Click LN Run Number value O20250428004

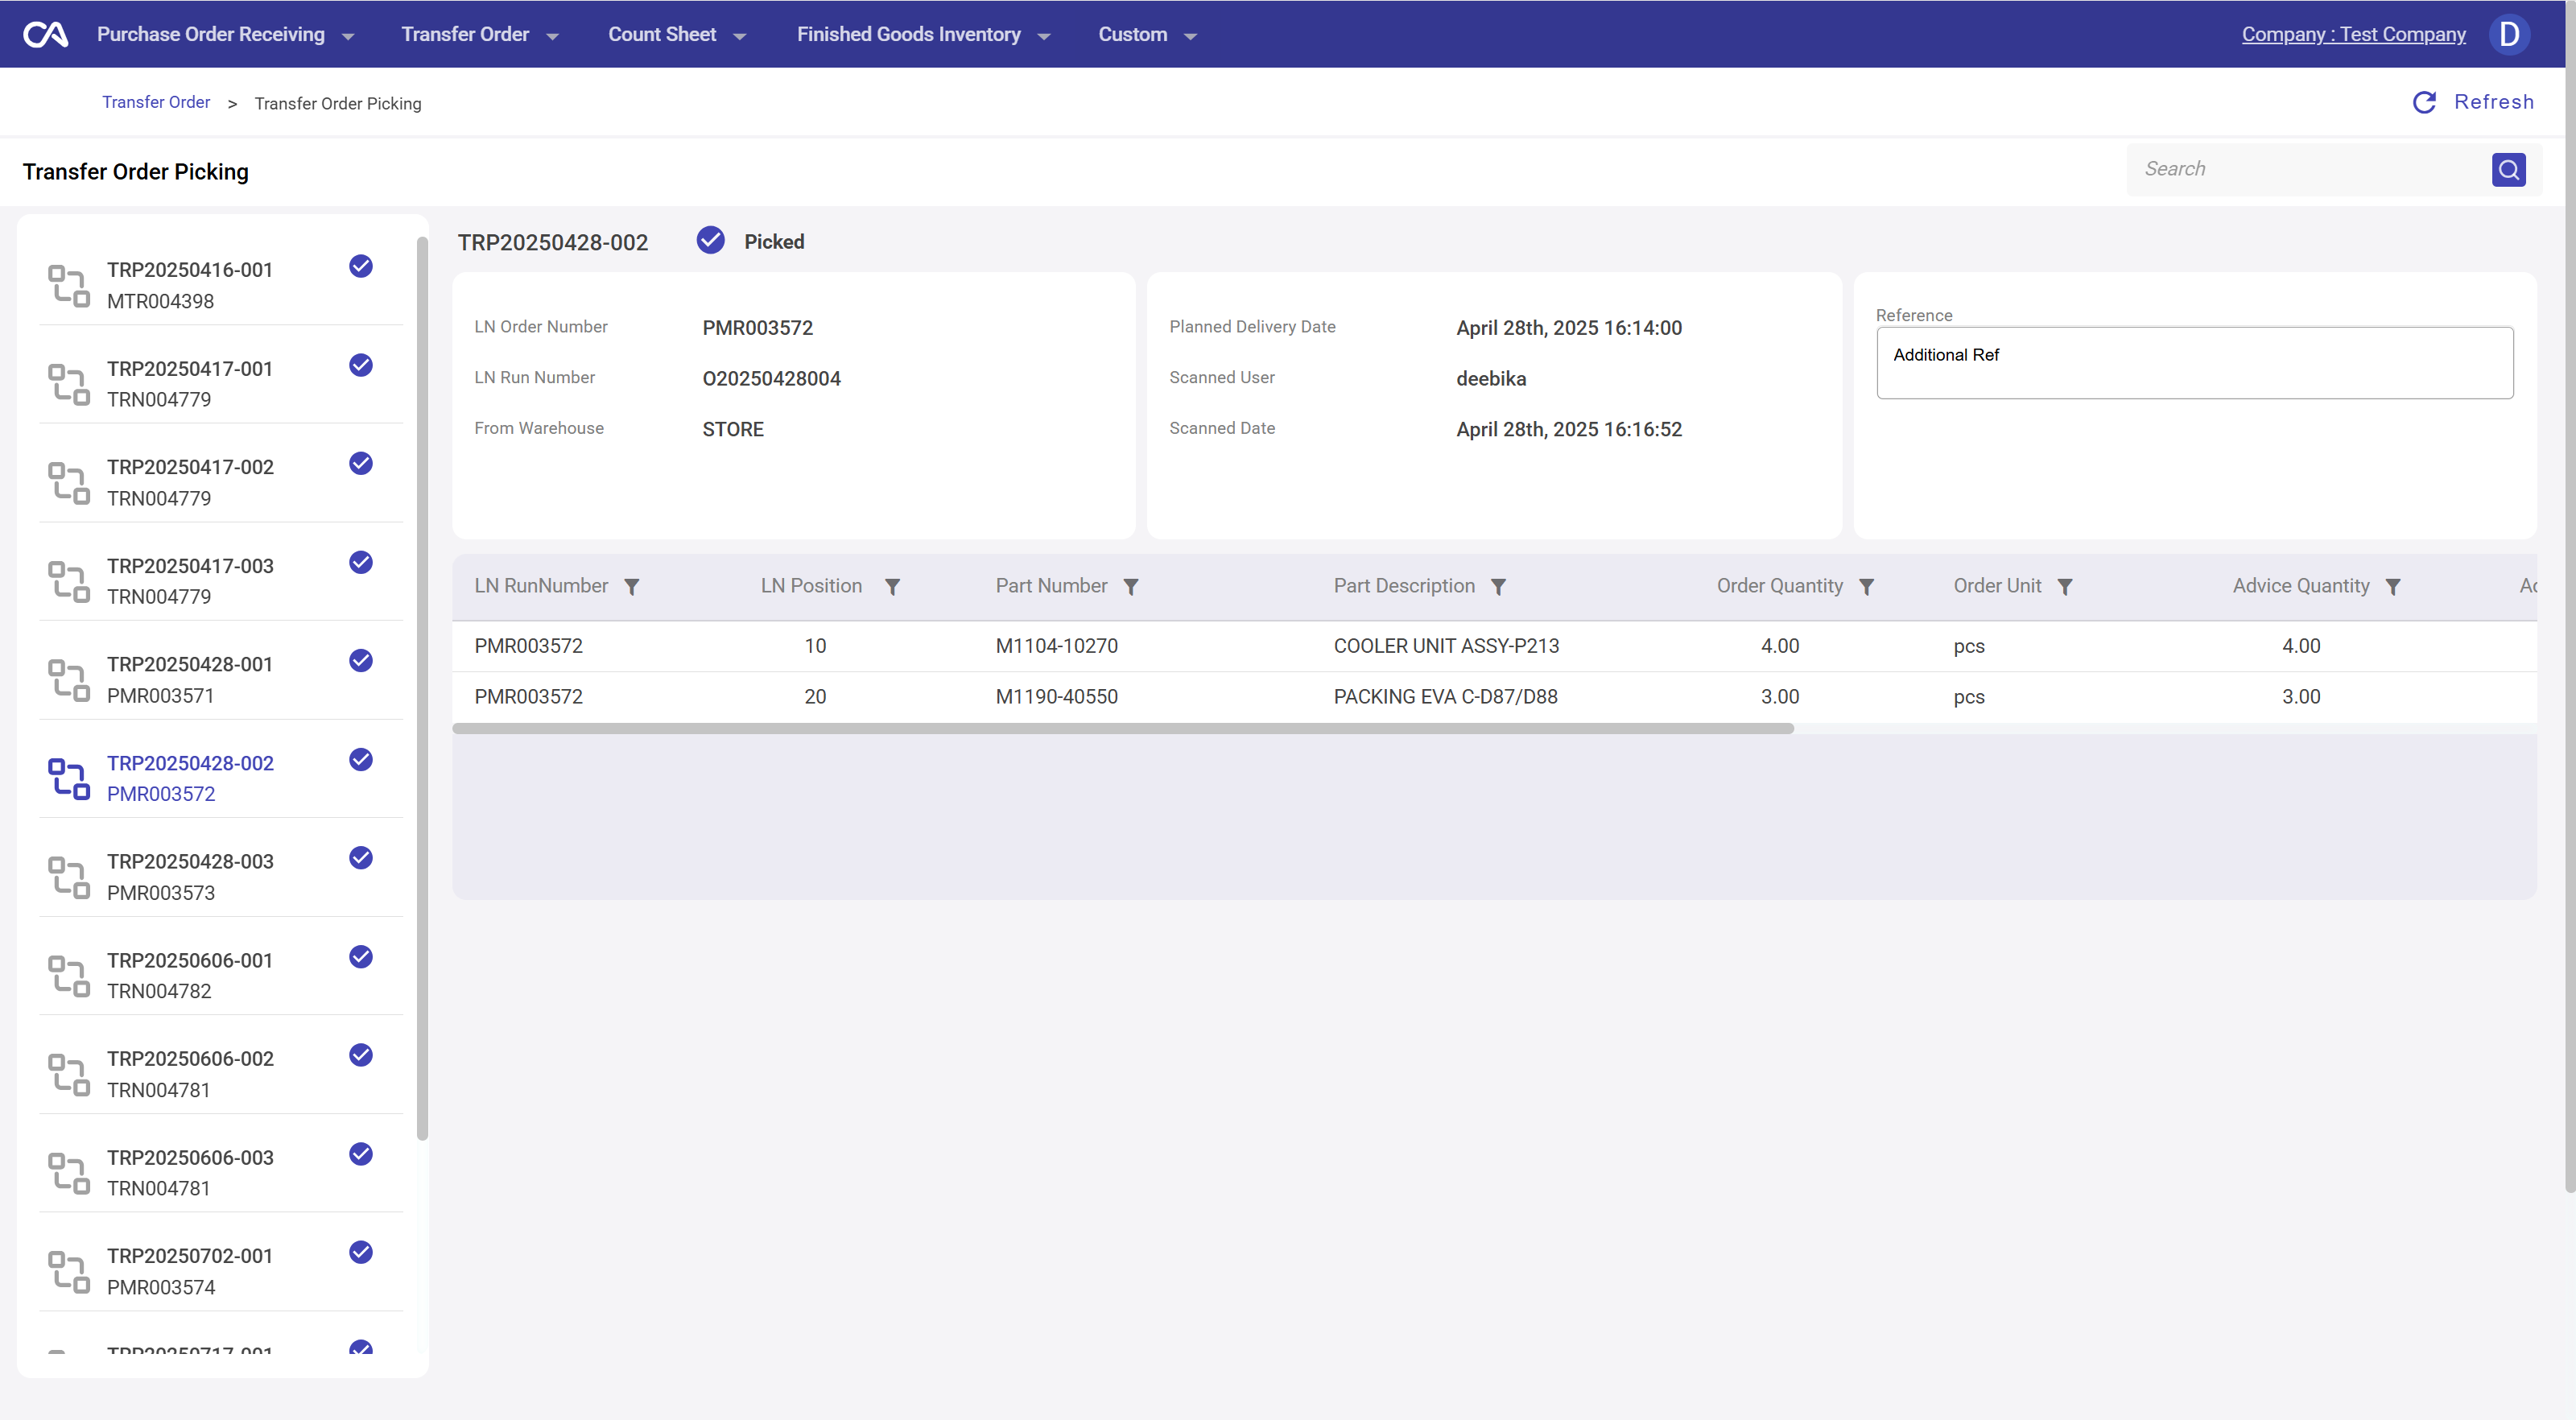point(771,379)
